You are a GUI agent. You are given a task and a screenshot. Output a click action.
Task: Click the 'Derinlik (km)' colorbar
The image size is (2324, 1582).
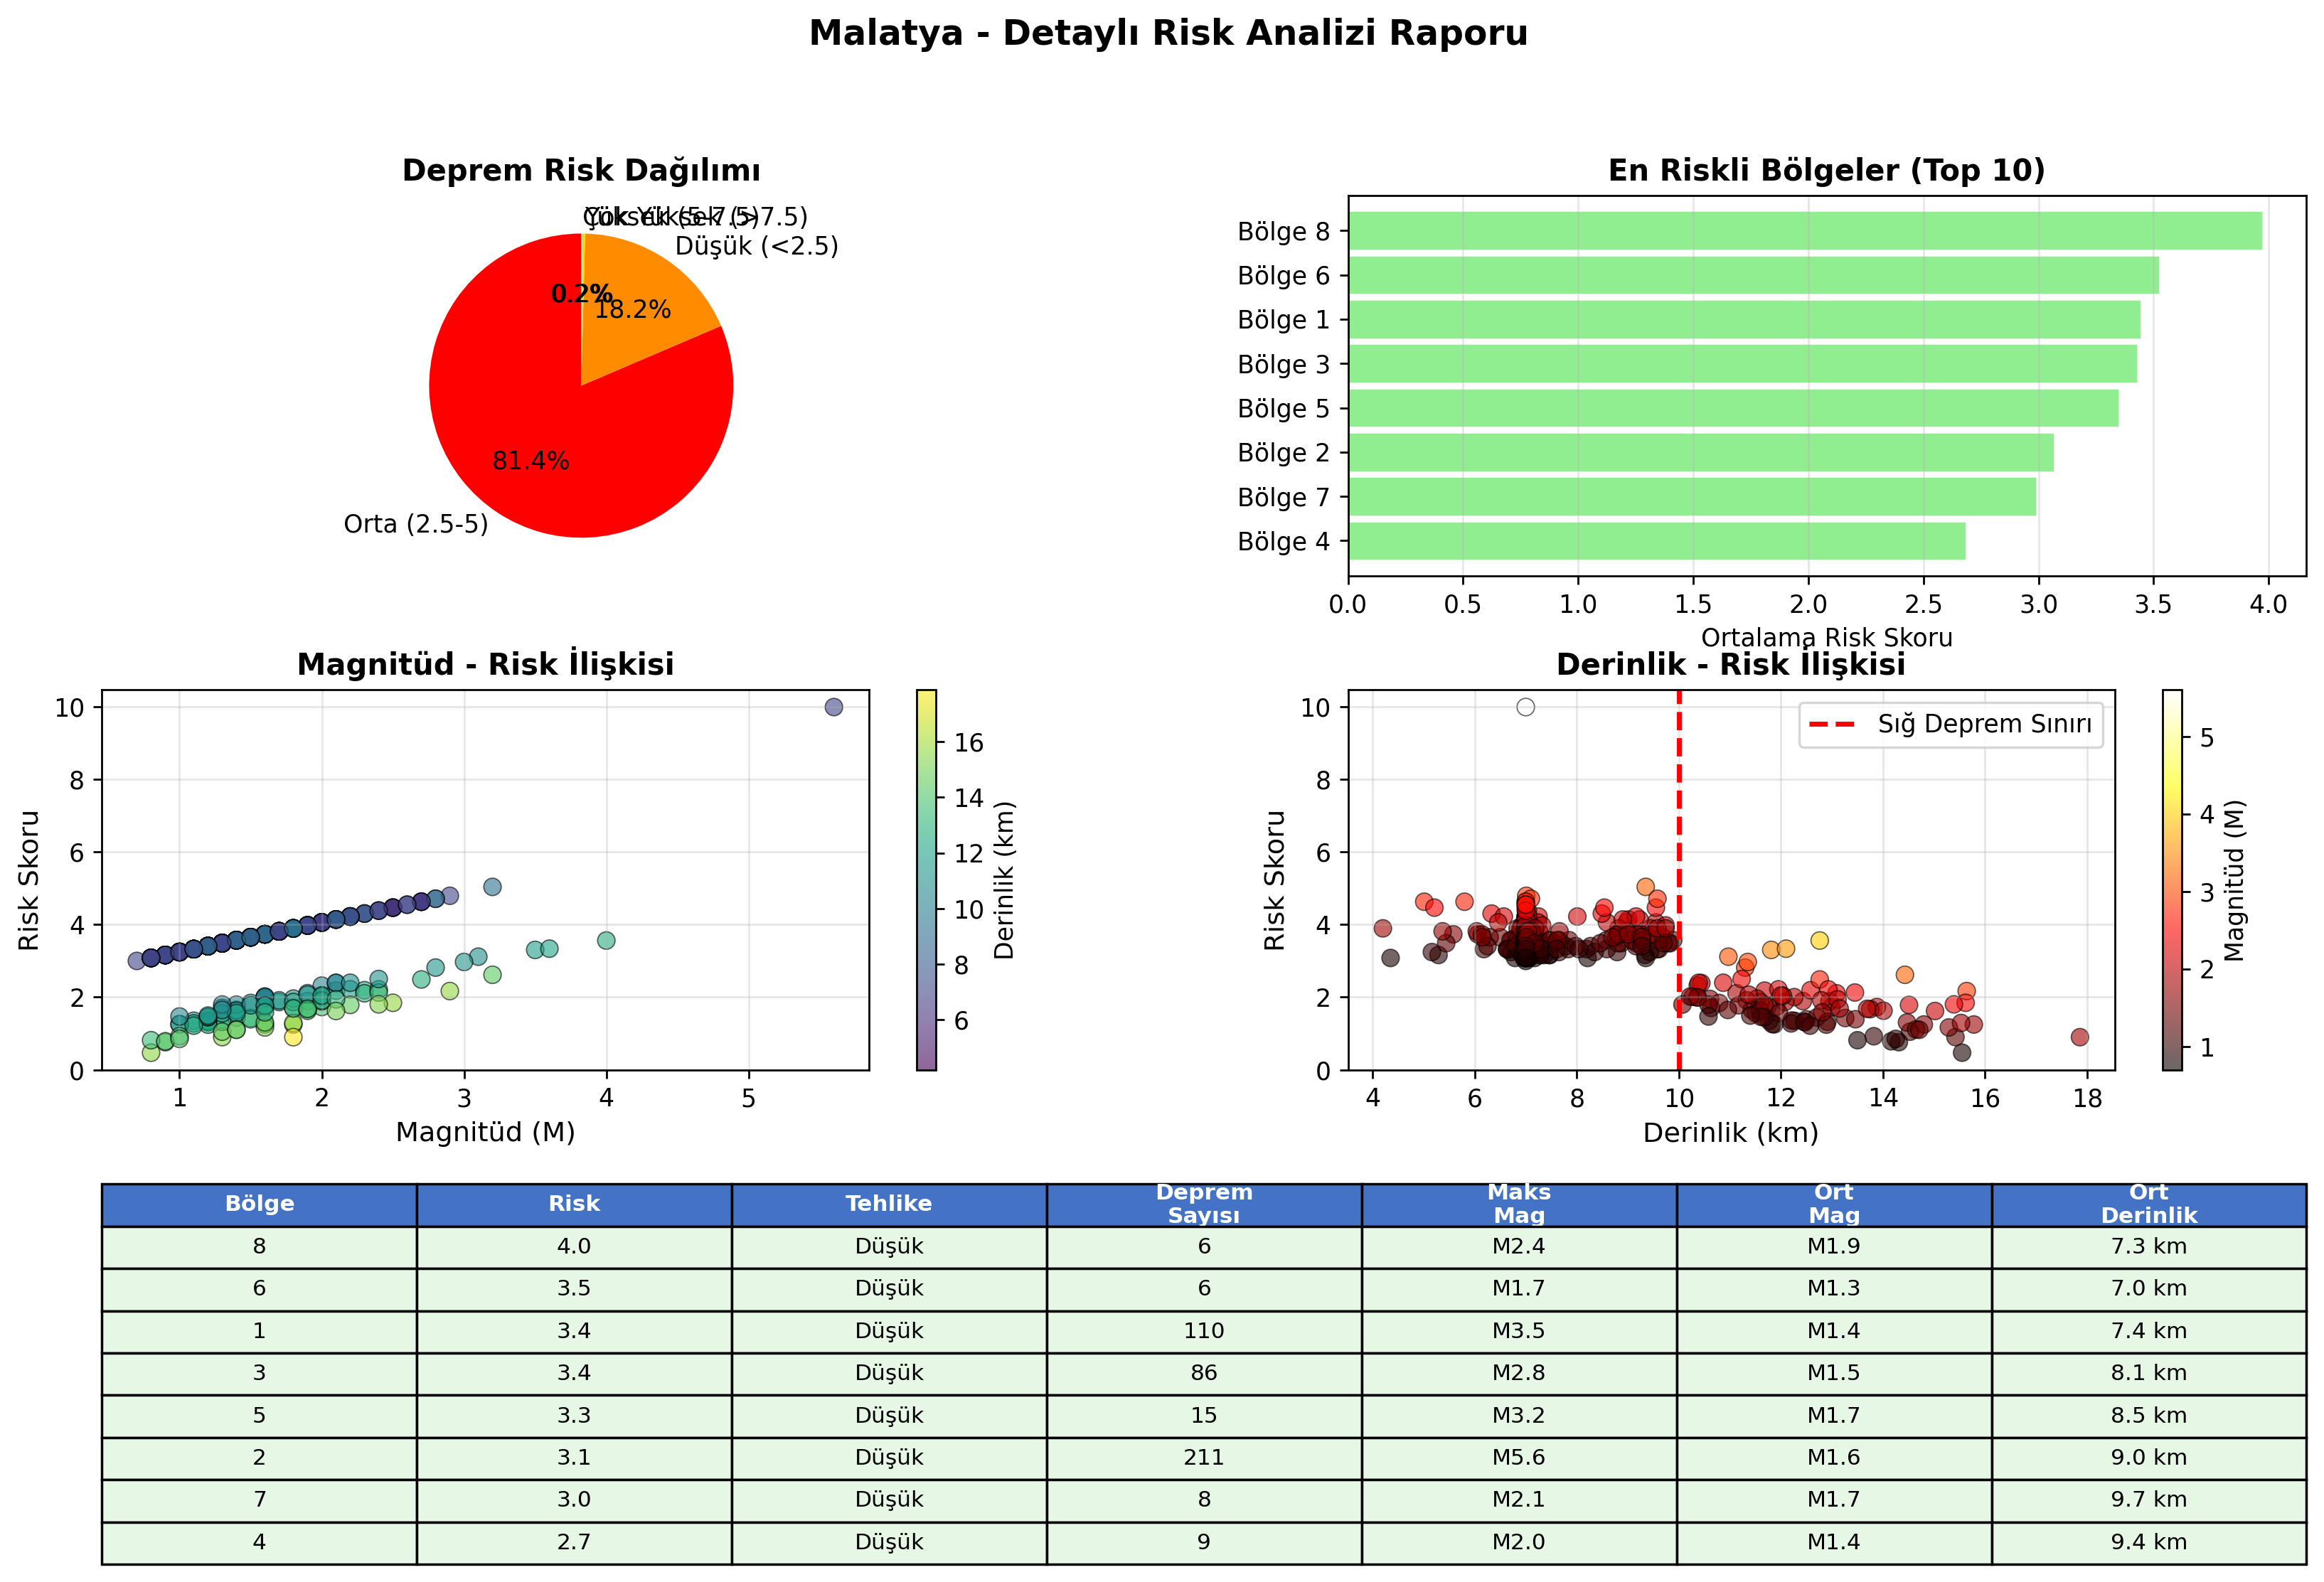927,880
